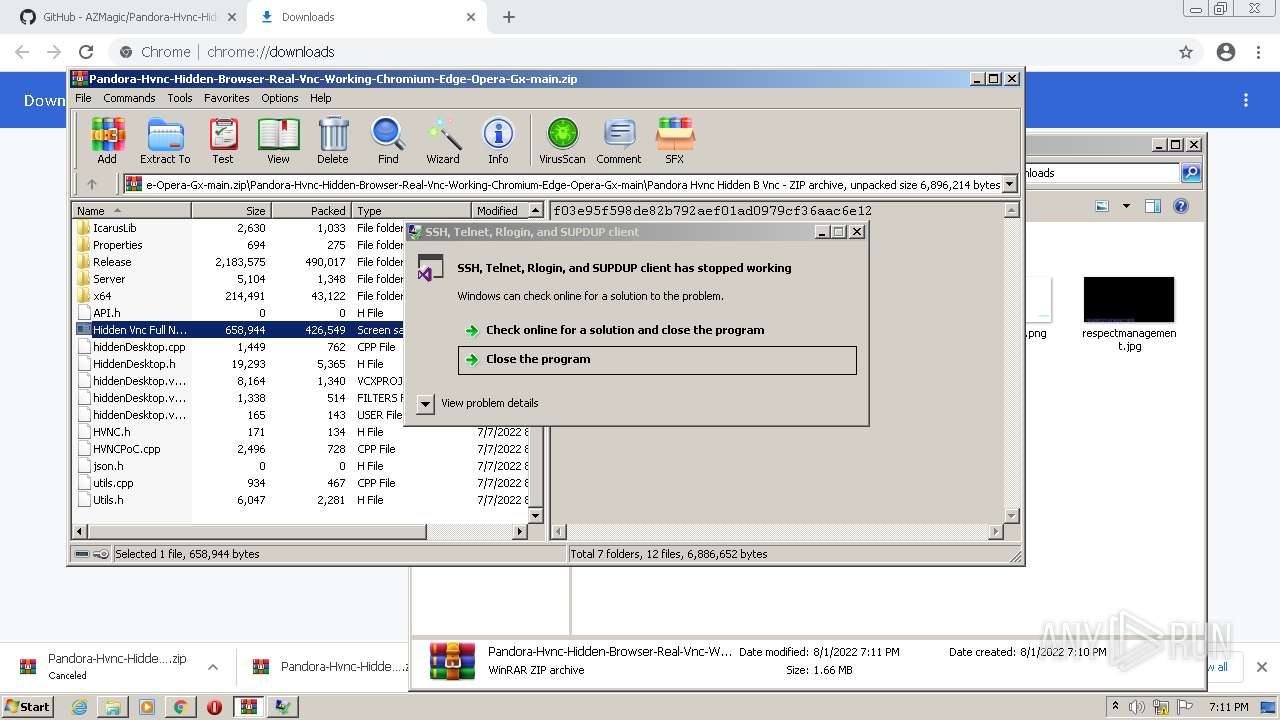Click the Delete trash can icon
The width and height of the screenshot is (1280, 720).
pyautogui.click(x=333, y=140)
